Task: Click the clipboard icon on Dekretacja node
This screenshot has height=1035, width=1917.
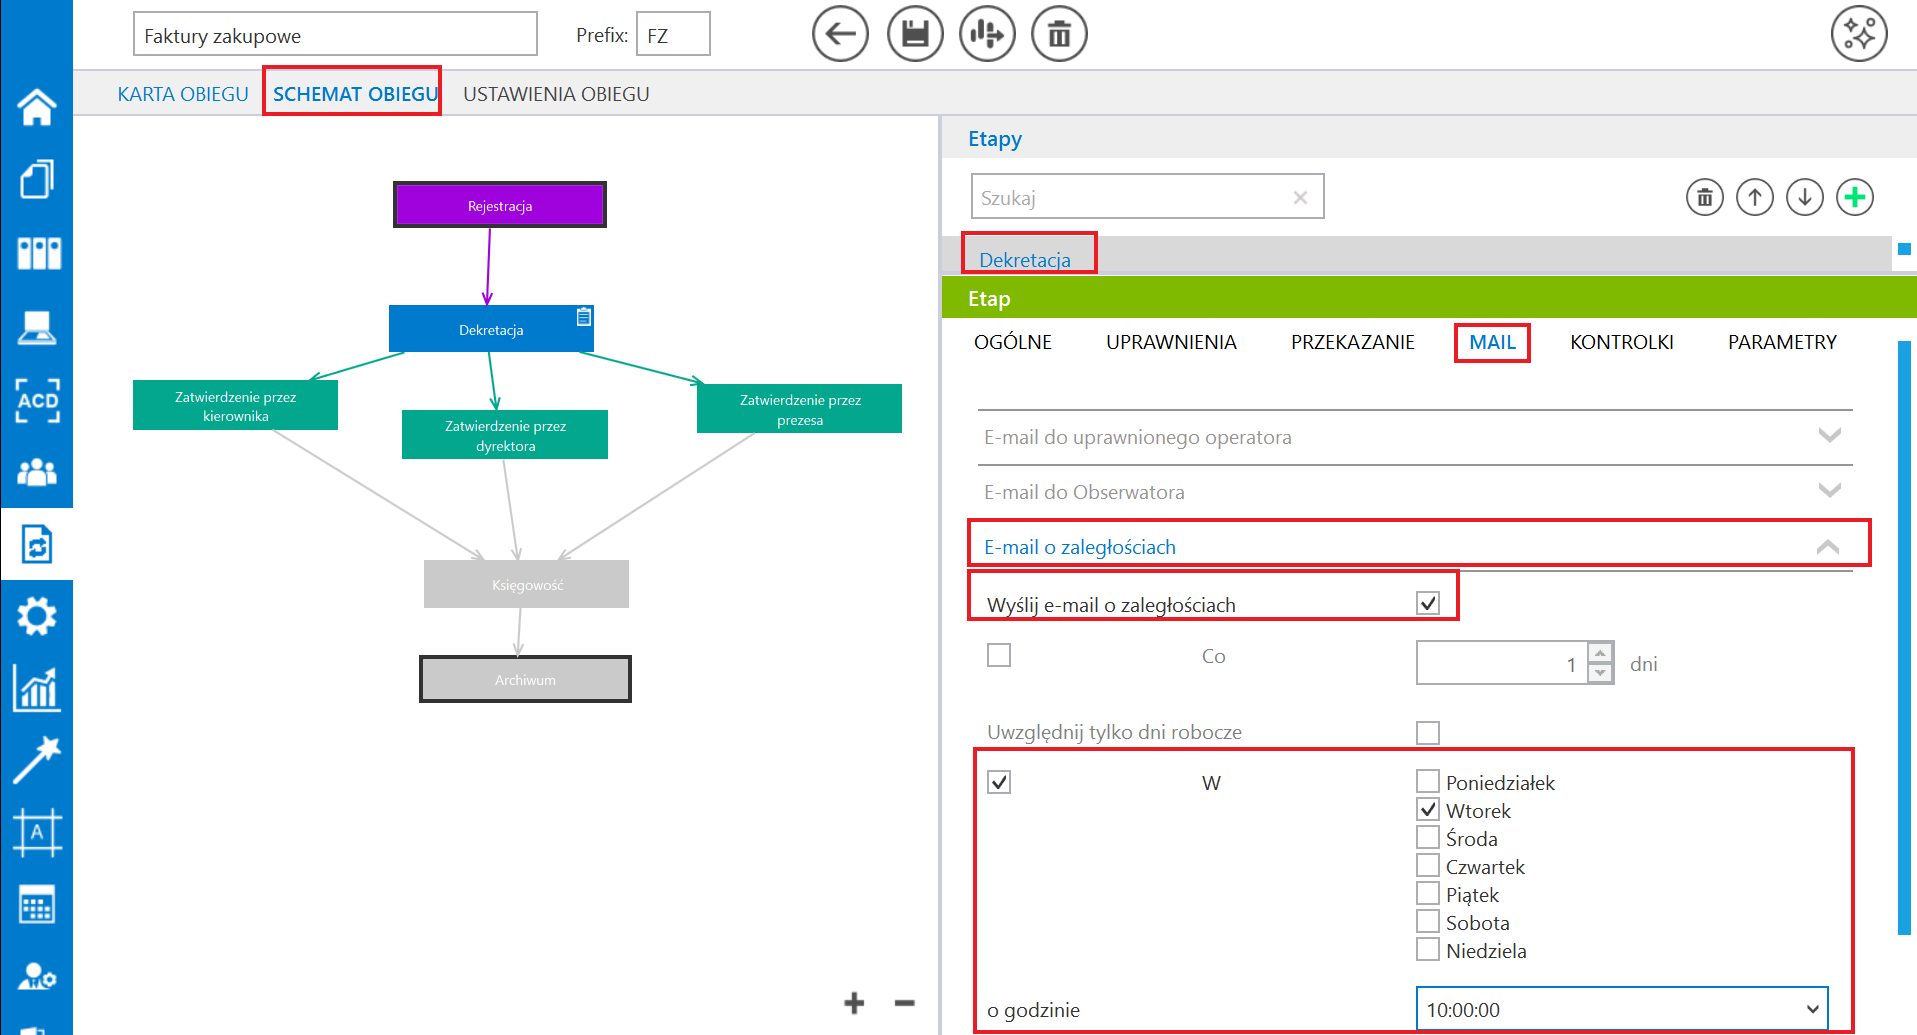Action: (x=584, y=317)
